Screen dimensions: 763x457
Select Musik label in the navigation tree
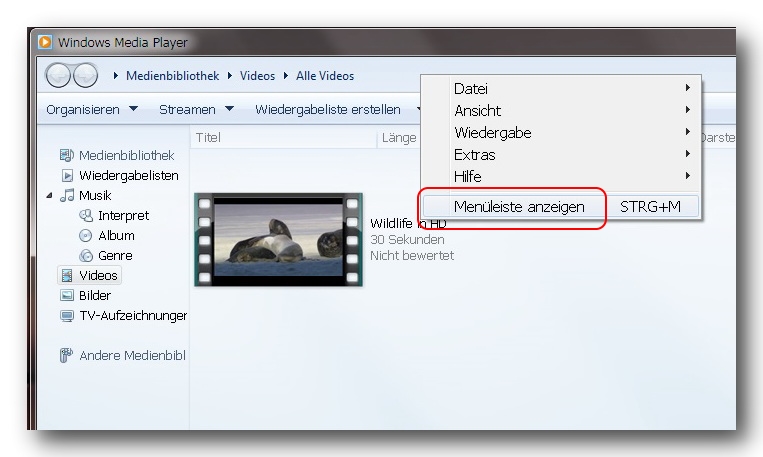click(x=95, y=195)
